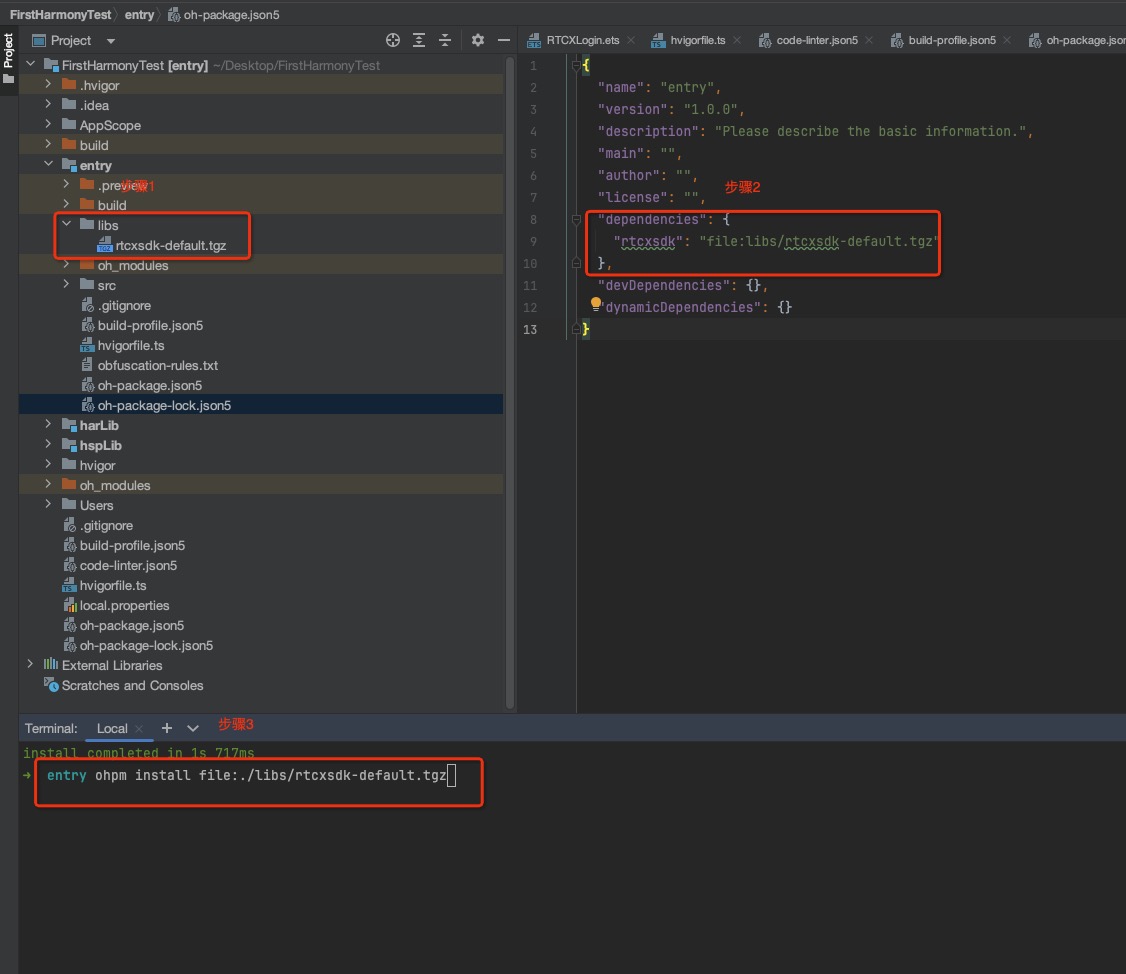Close the Local terminal tab

[139, 729]
